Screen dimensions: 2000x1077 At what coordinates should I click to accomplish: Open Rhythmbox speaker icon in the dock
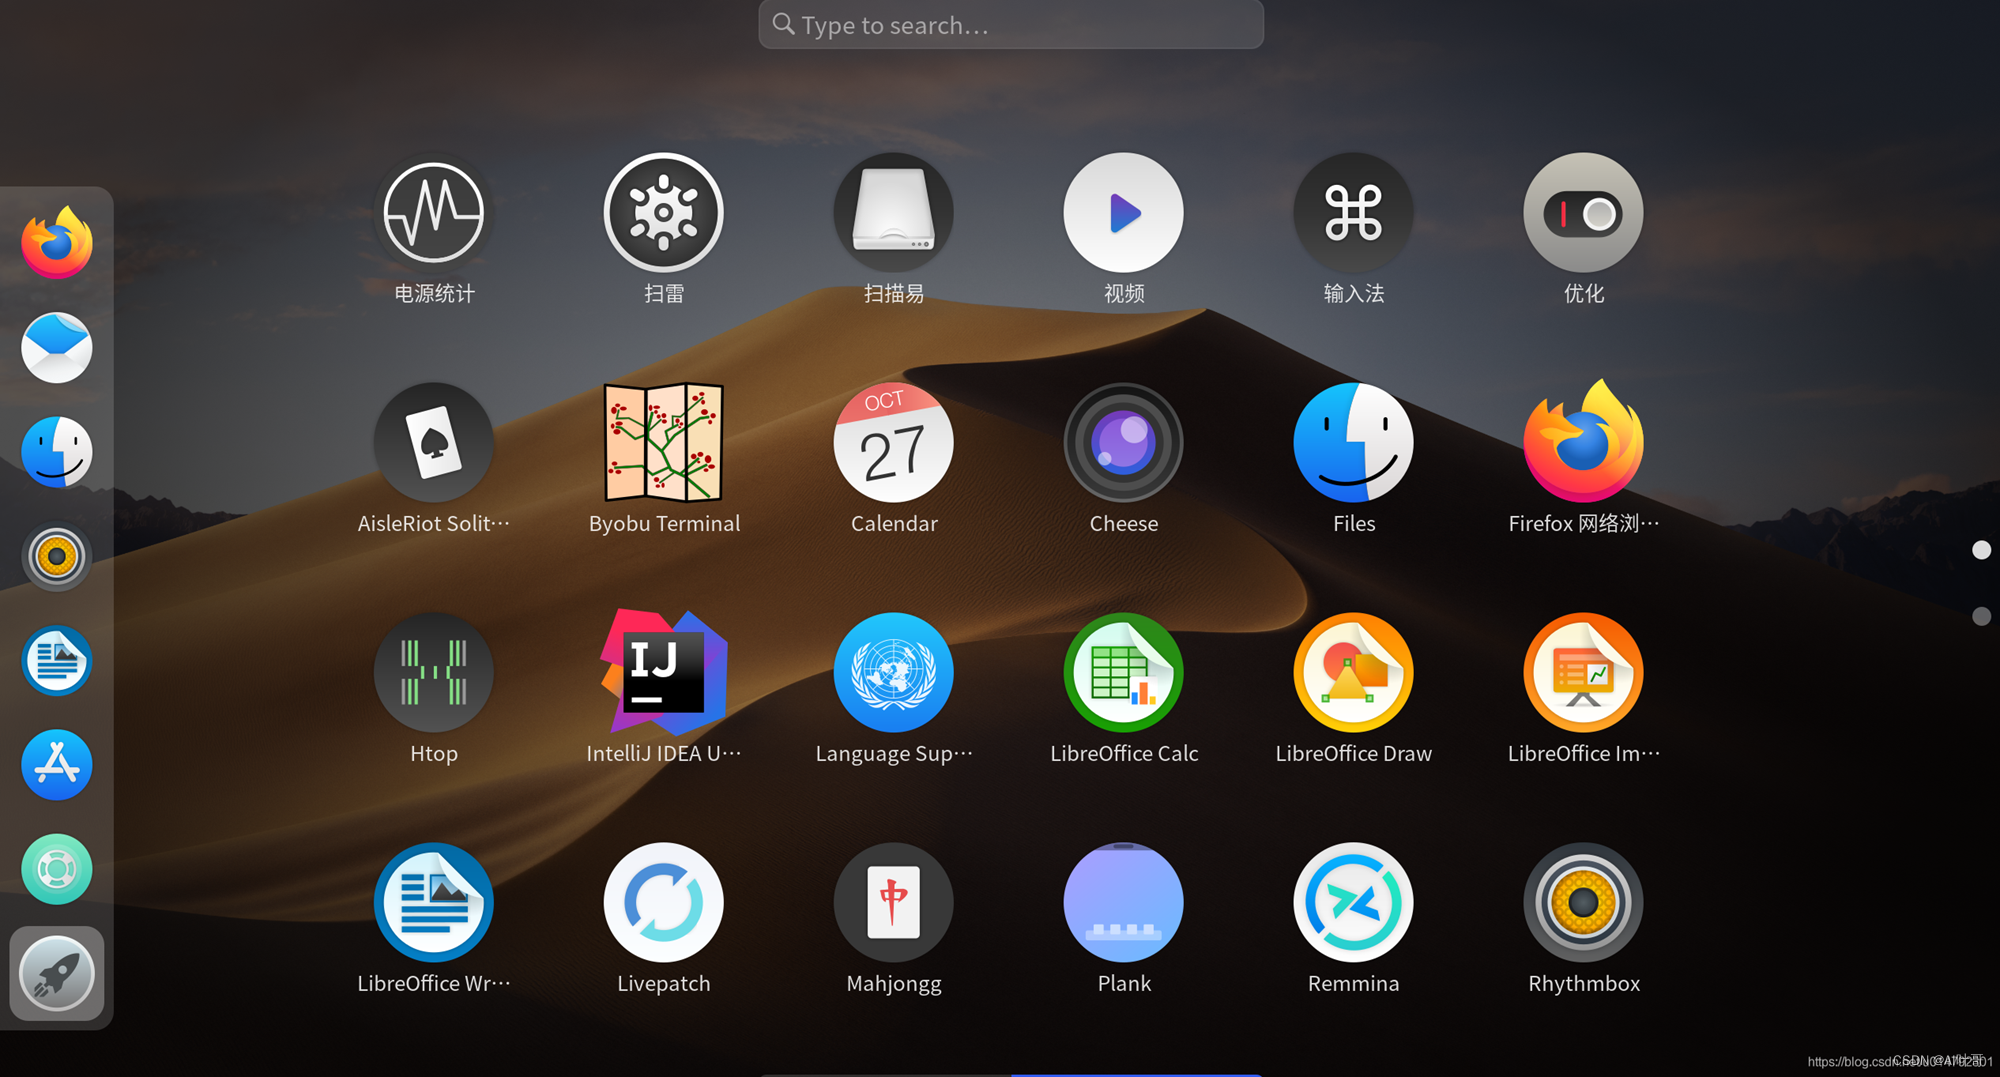click(x=57, y=556)
